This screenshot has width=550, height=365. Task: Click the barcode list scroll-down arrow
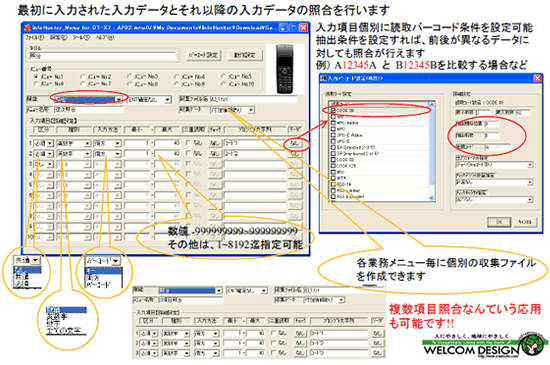(x=431, y=198)
